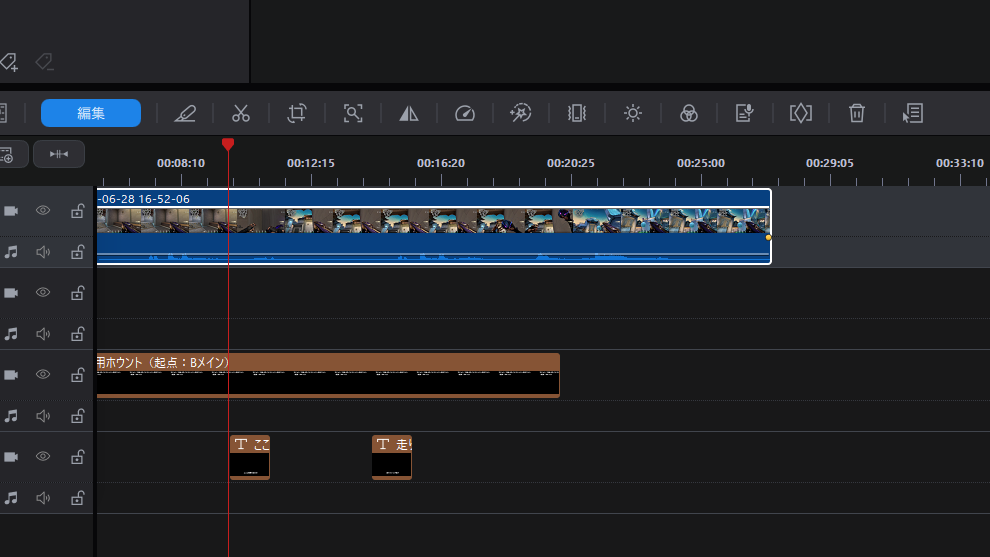Delete clip with the trash icon

[857, 114]
